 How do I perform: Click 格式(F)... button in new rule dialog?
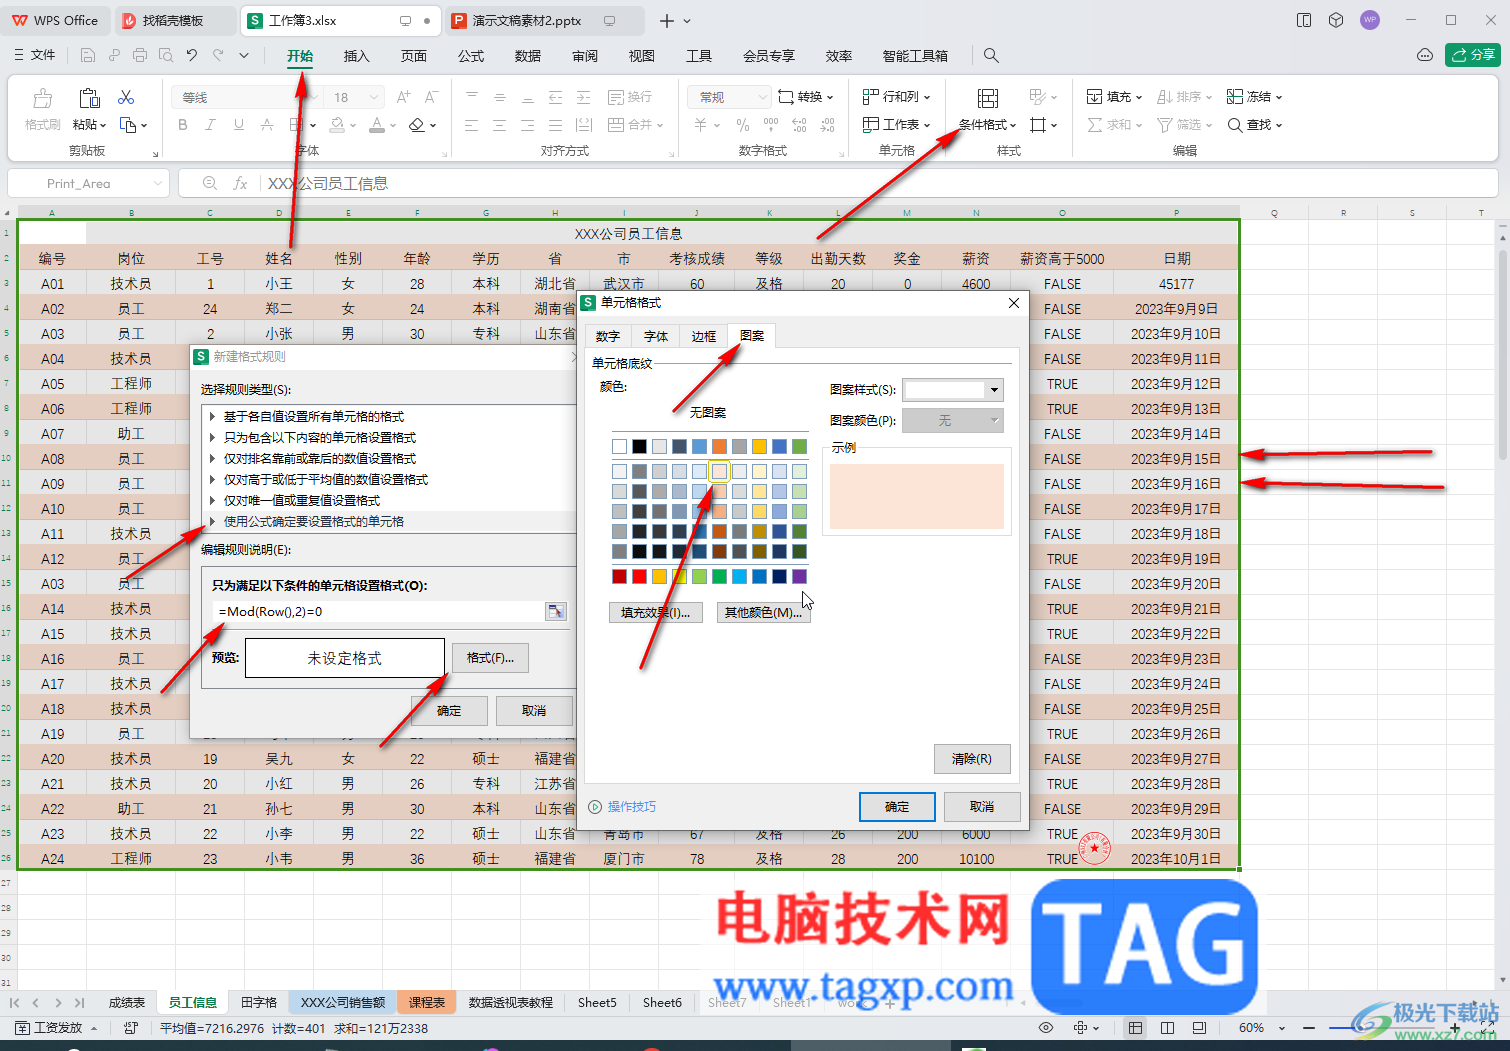pos(490,658)
